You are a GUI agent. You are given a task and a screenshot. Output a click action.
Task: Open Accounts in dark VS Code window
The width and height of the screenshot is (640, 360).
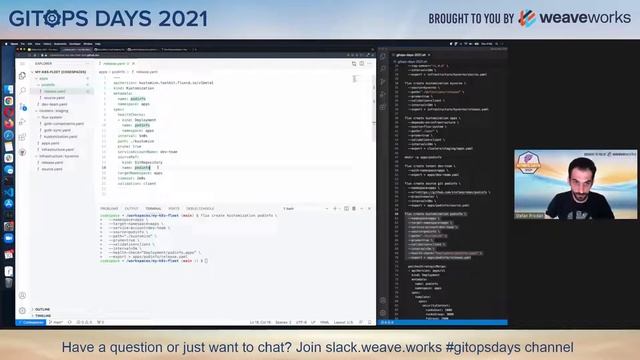point(383,300)
